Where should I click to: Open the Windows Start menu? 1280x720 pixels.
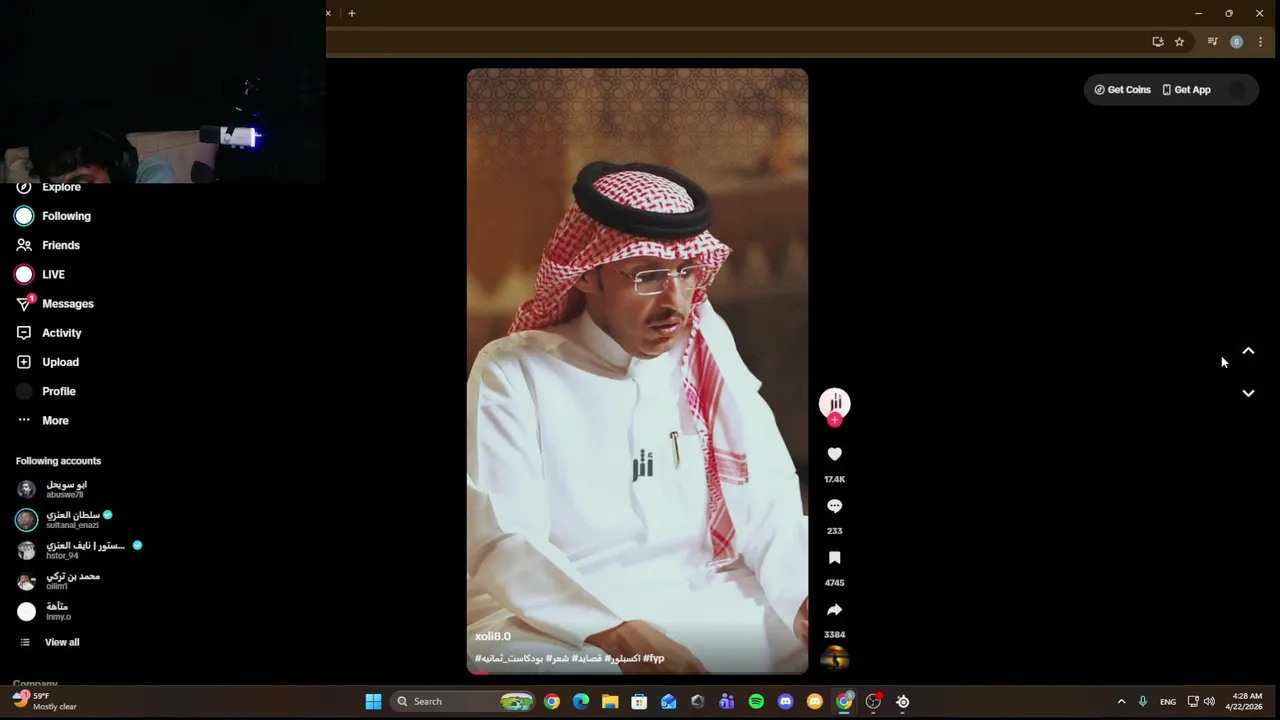pos(373,702)
